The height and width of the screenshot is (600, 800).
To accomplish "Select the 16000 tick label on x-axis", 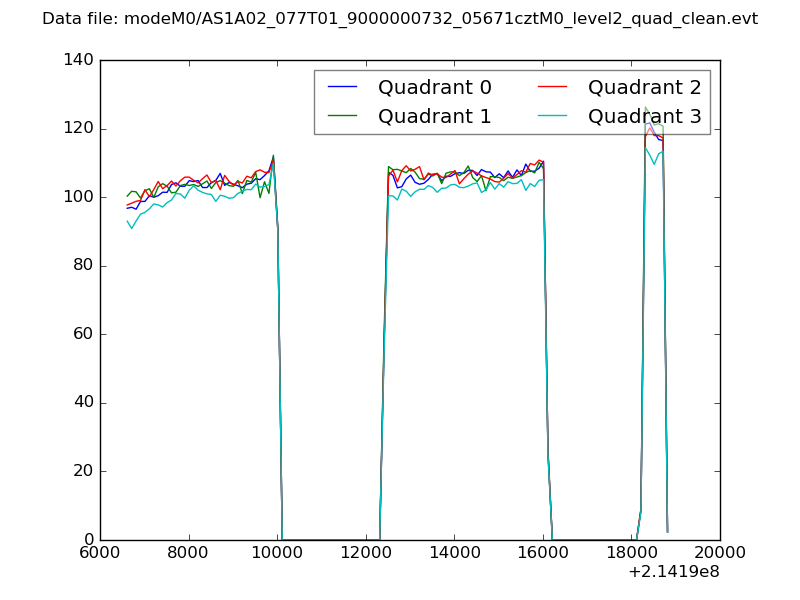I will pos(543,553).
